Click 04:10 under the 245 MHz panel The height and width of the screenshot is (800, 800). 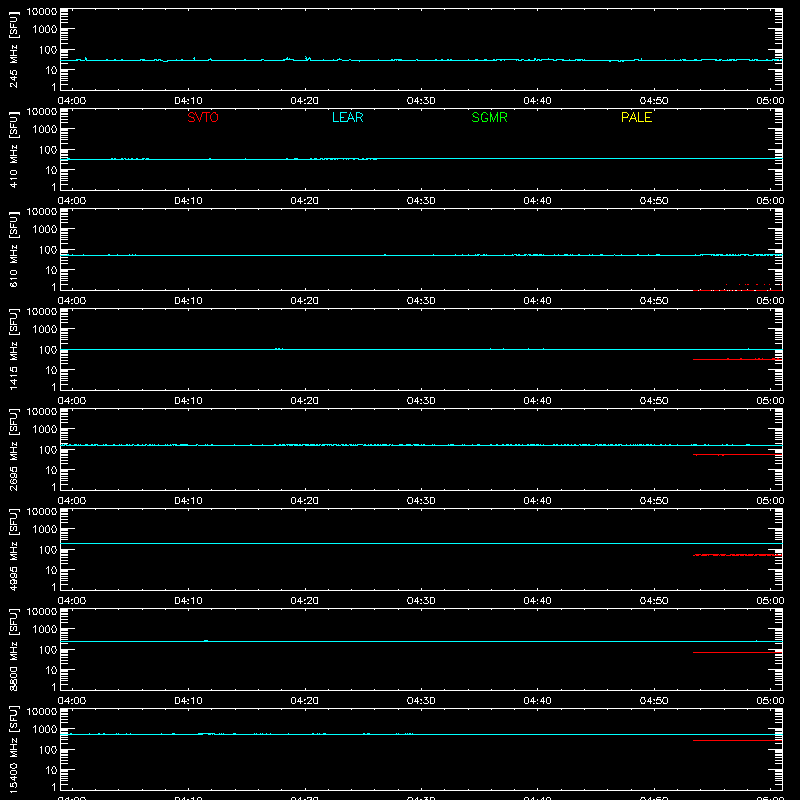point(188,101)
